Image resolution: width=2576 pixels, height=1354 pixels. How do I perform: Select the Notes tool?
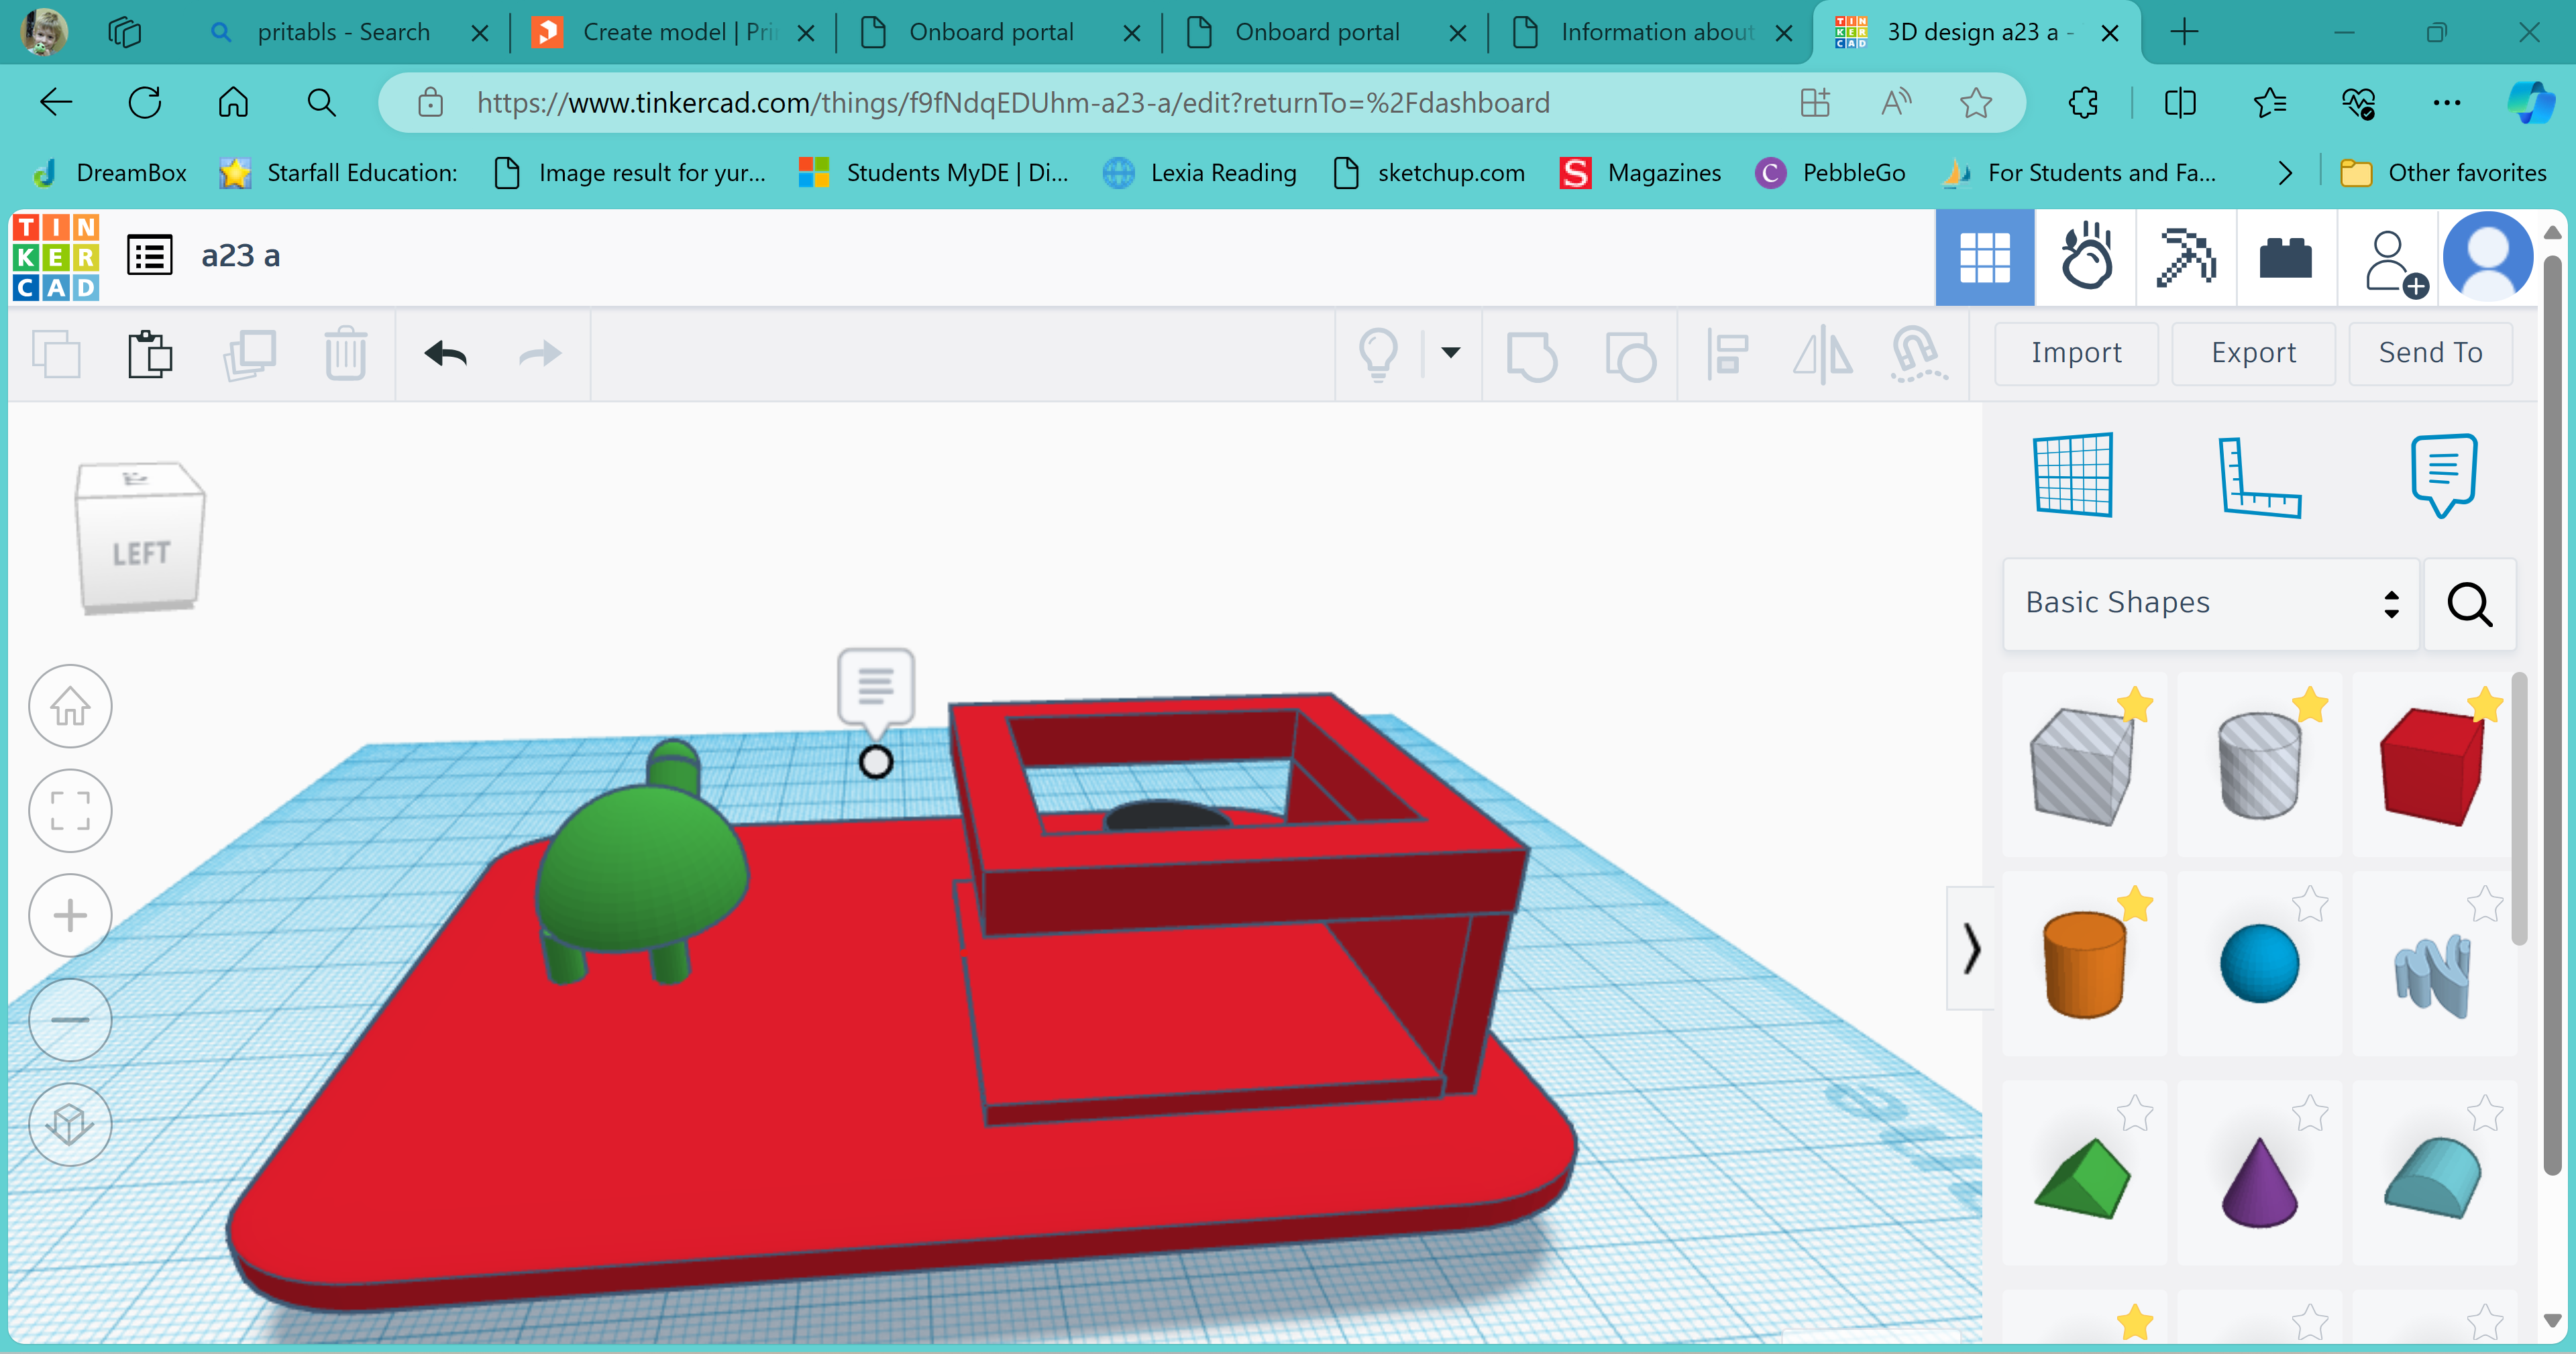(x=2443, y=475)
